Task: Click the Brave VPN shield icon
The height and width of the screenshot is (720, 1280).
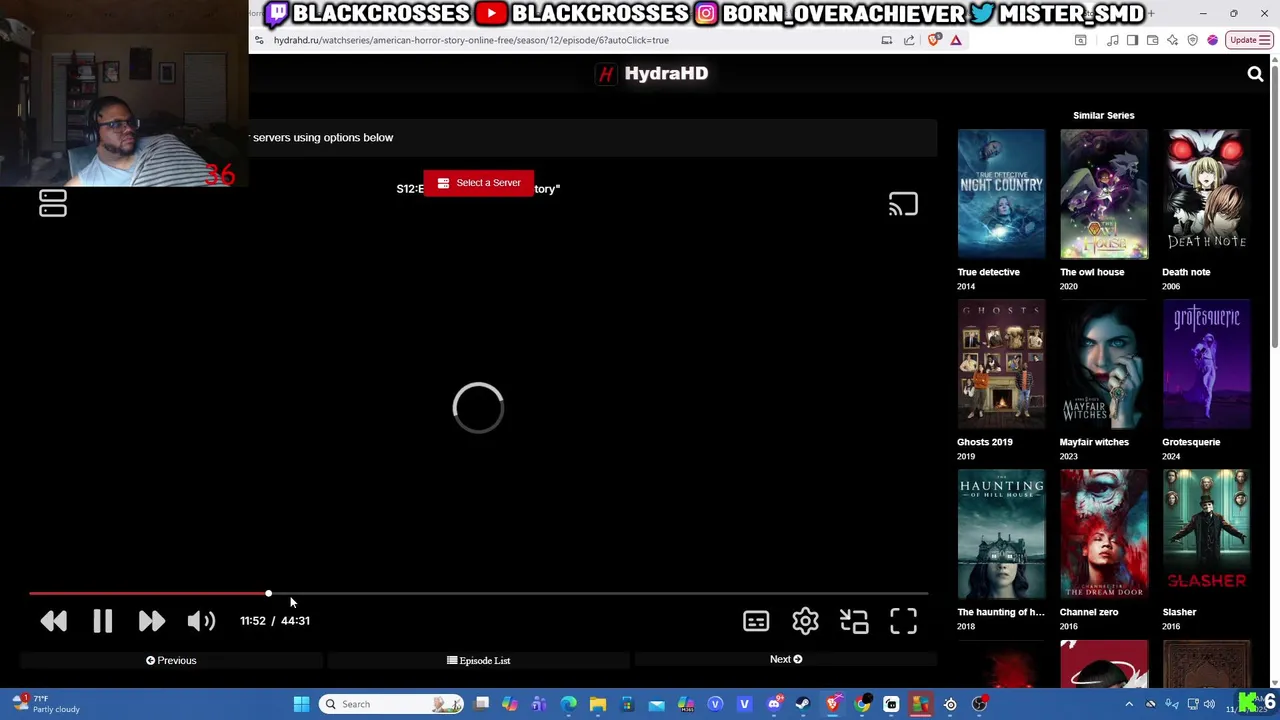Action: (x=1192, y=40)
